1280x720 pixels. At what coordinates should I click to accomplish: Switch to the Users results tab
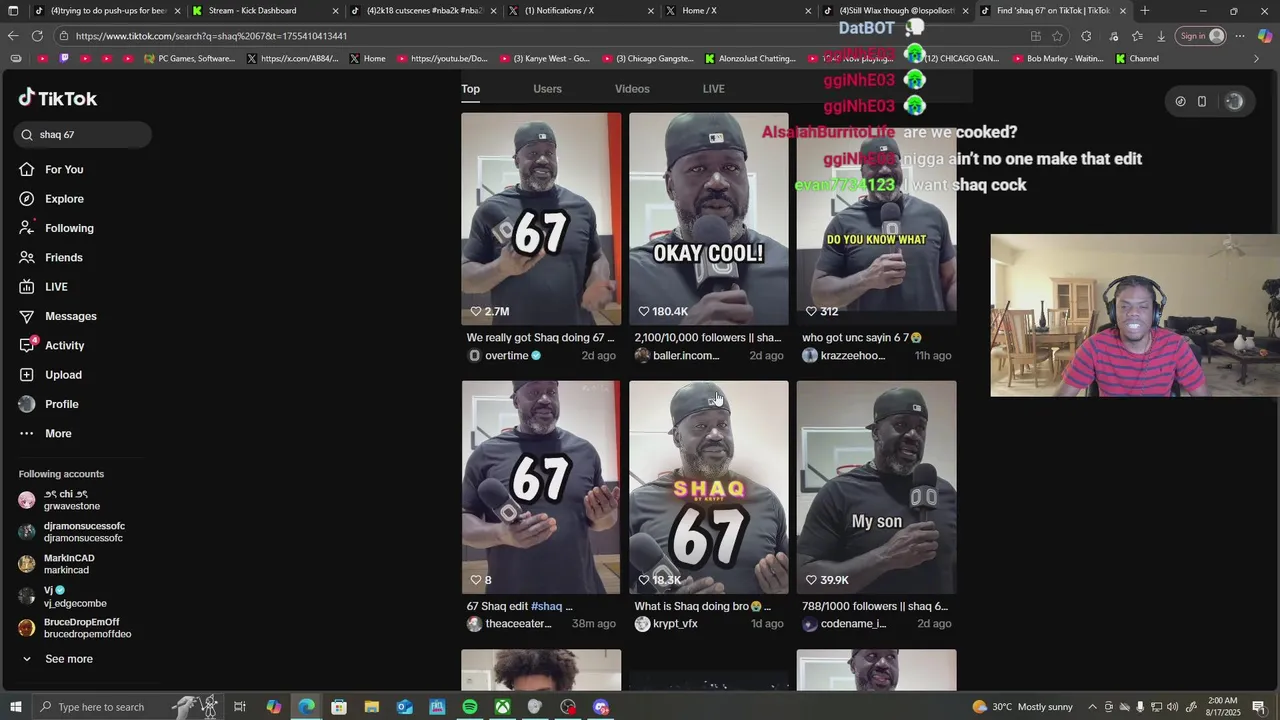547,89
